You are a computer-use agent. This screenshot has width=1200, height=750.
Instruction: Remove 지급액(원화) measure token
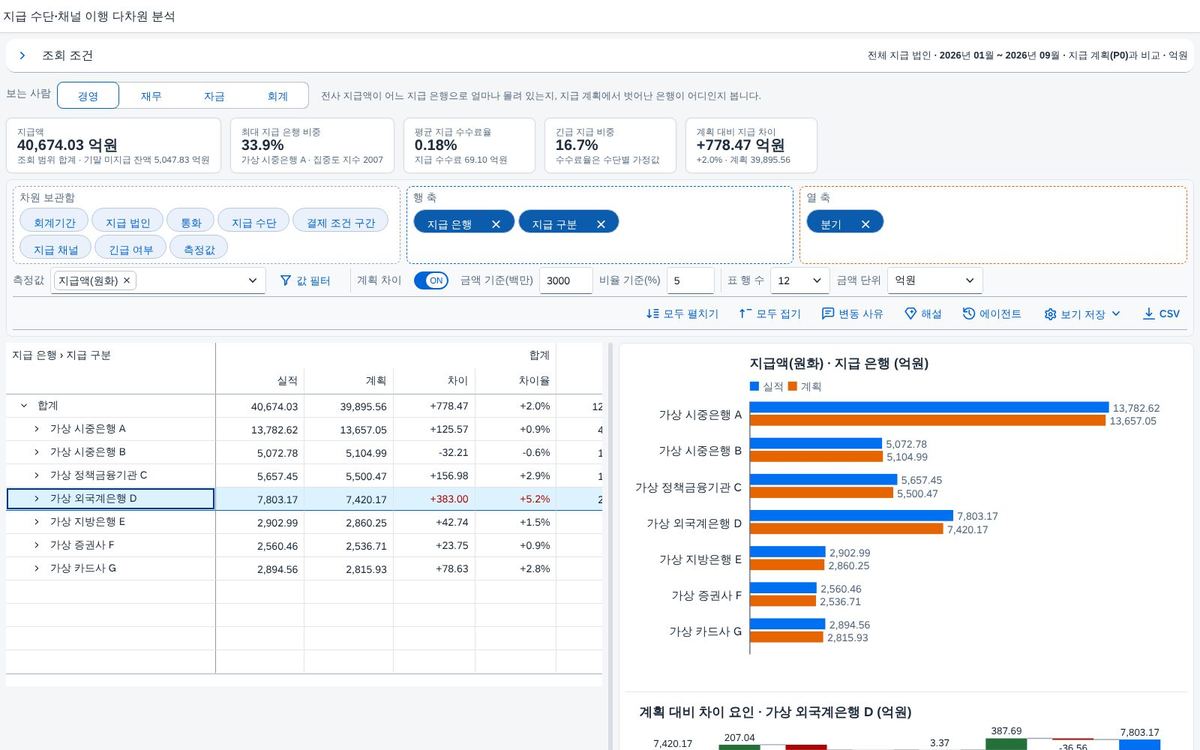coord(127,281)
